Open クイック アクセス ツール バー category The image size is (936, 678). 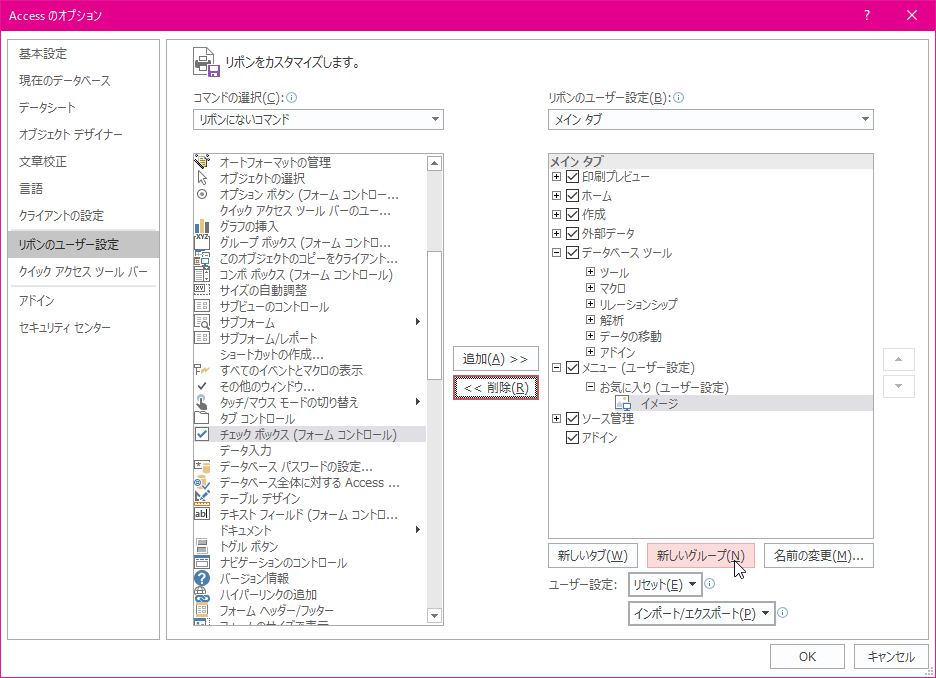coord(83,272)
